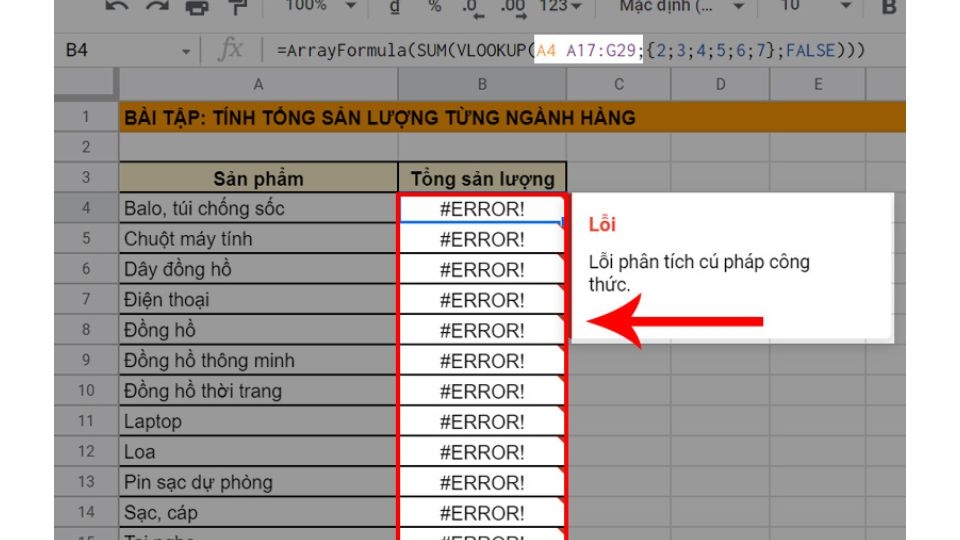Select row 9 header
This screenshot has width=960, height=540.
[86, 360]
